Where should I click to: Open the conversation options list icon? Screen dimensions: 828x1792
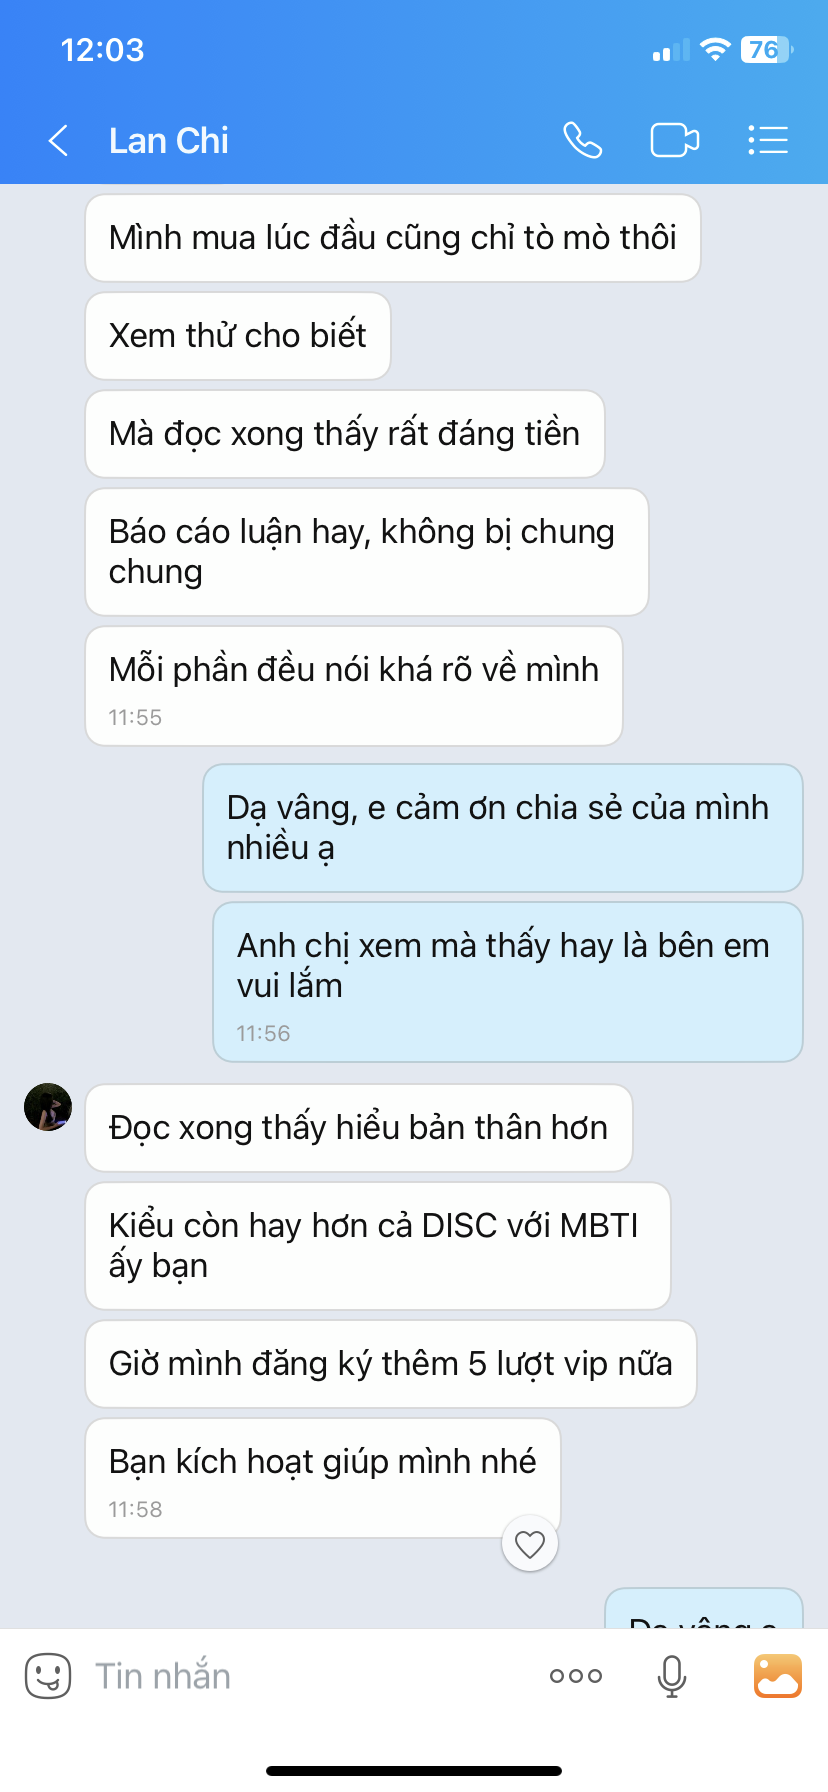(768, 140)
